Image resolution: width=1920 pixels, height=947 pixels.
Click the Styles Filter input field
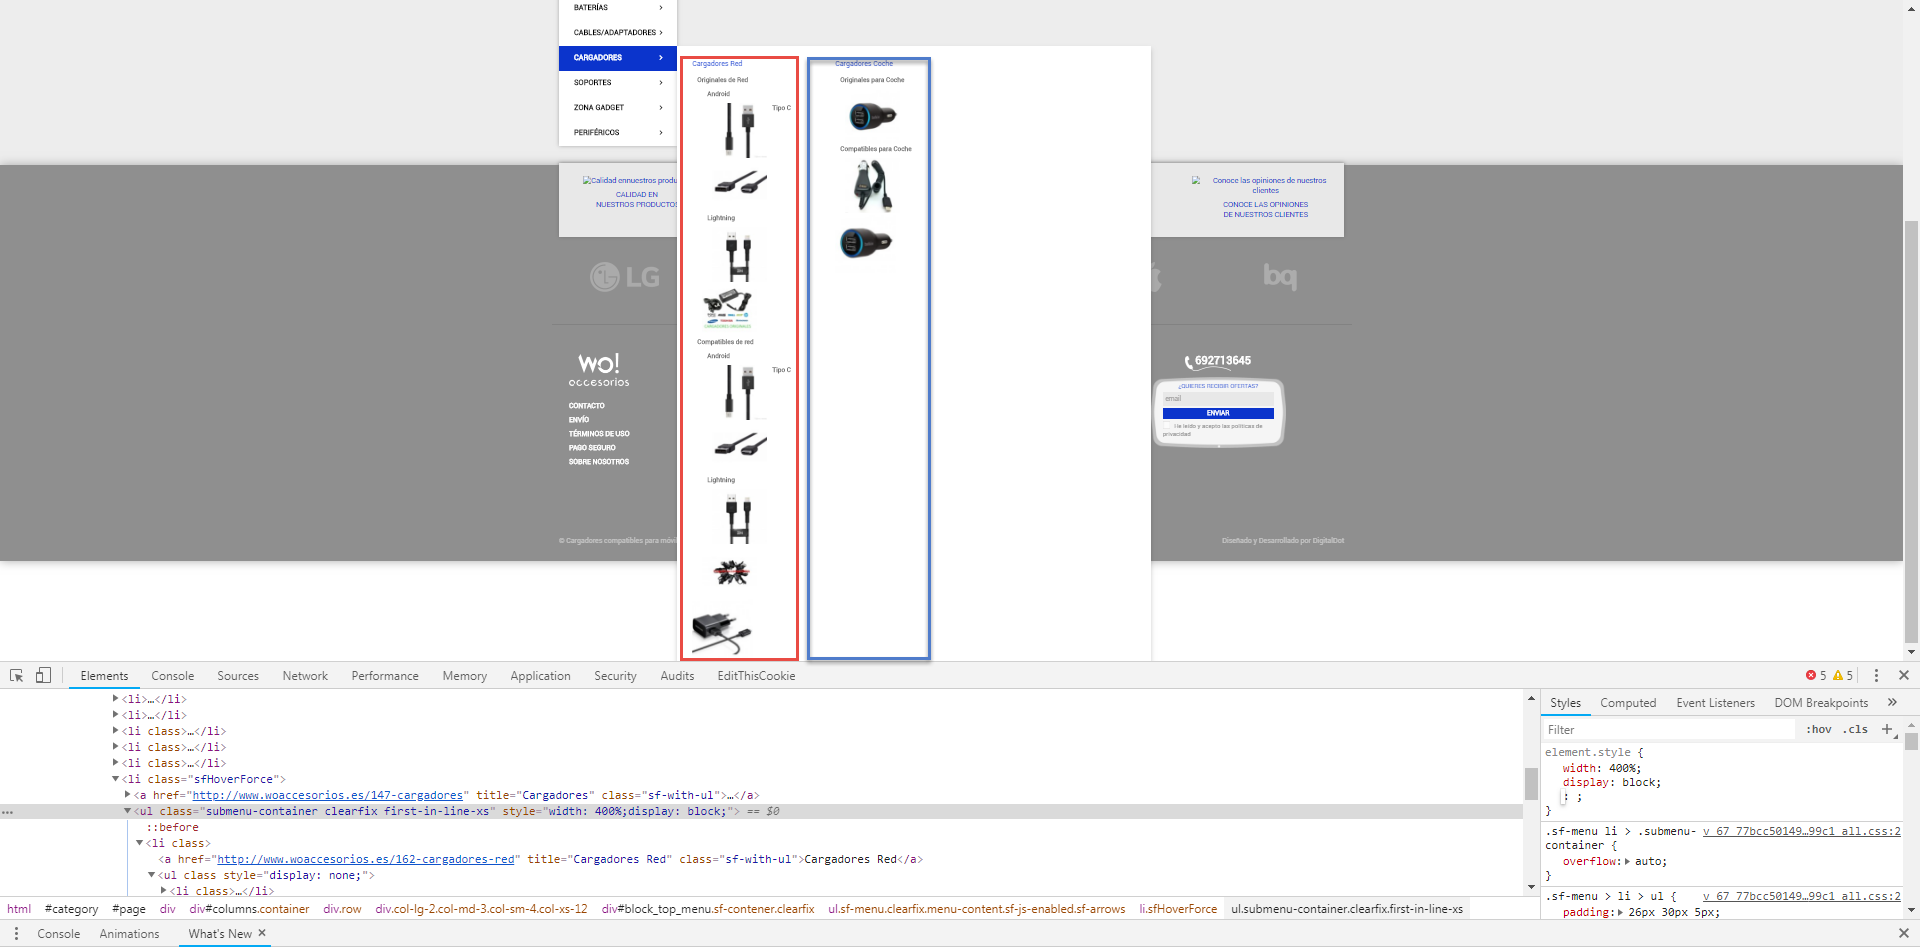click(x=1670, y=730)
